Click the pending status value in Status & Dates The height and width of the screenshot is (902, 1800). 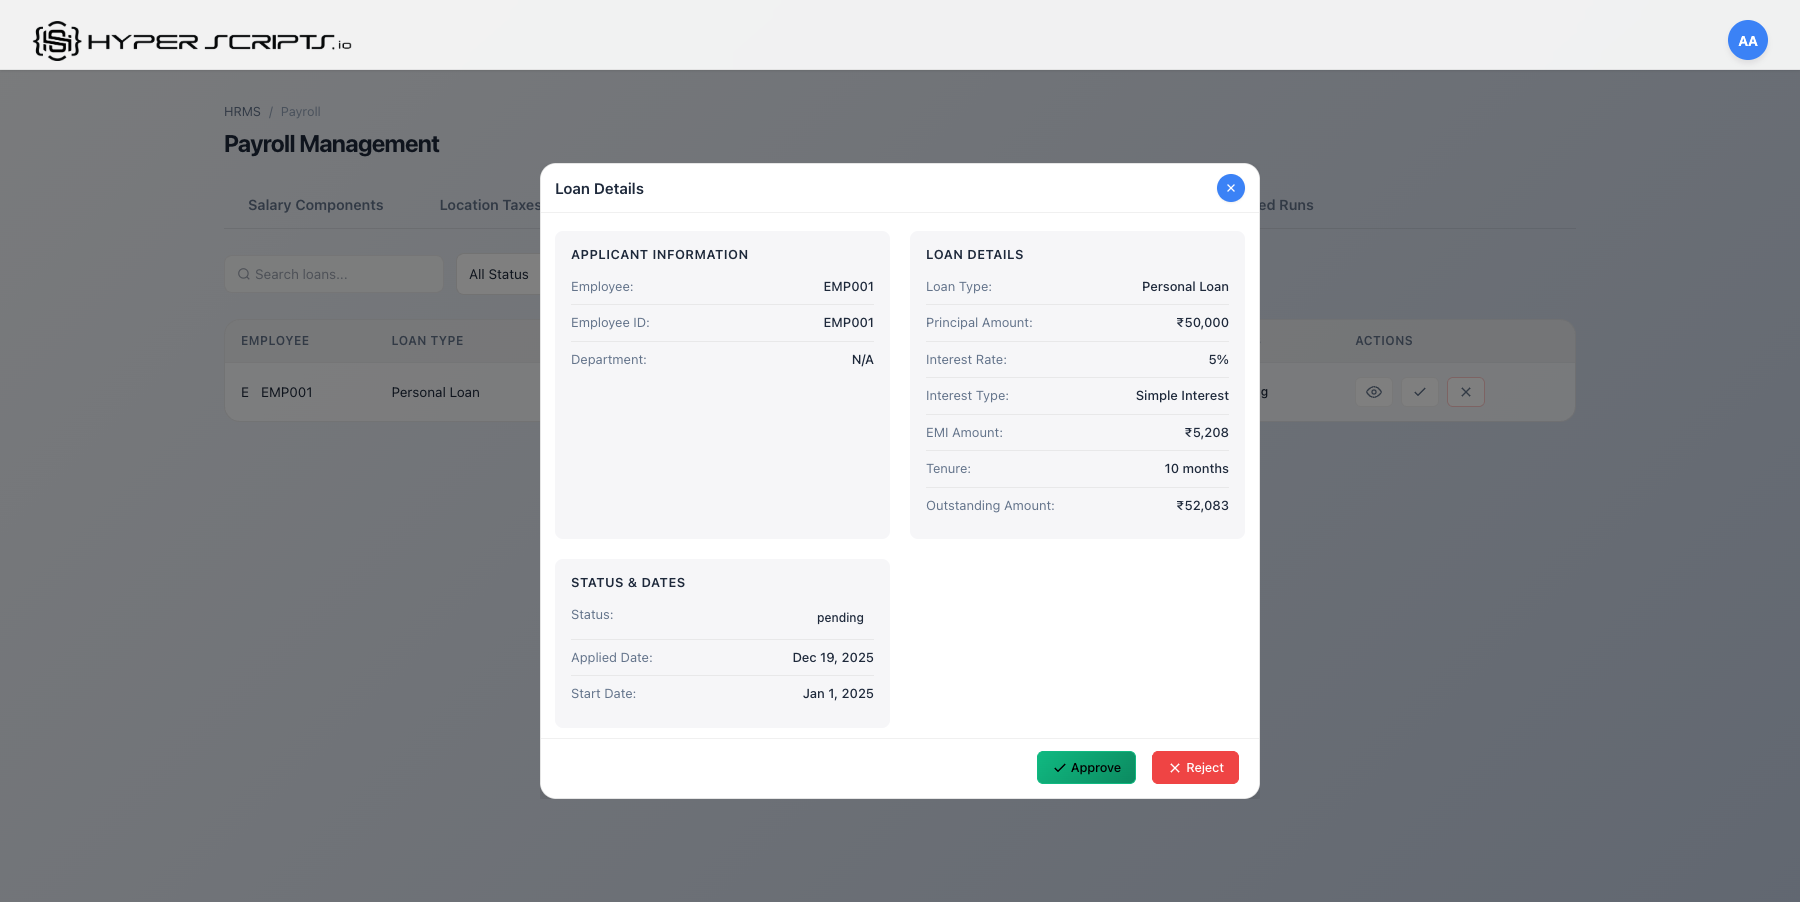[x=840, y=617]
